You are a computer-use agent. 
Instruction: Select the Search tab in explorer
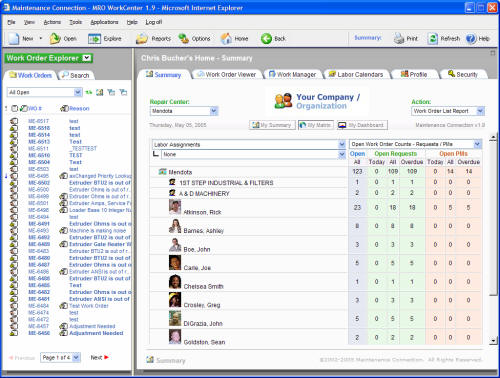[x=76, y=75]
